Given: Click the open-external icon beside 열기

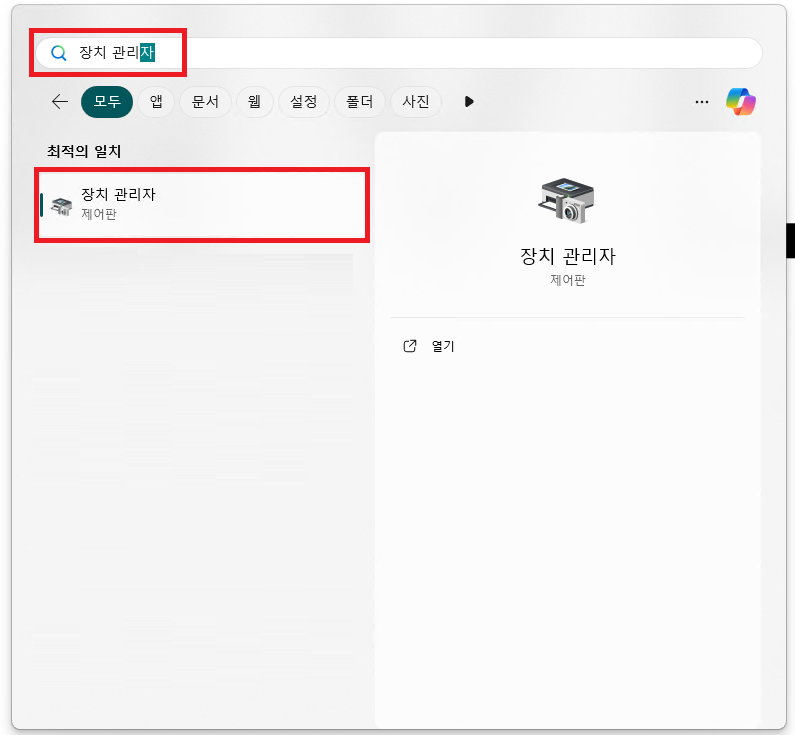Looking at the screenshot, I should click(x=410, y=346).
